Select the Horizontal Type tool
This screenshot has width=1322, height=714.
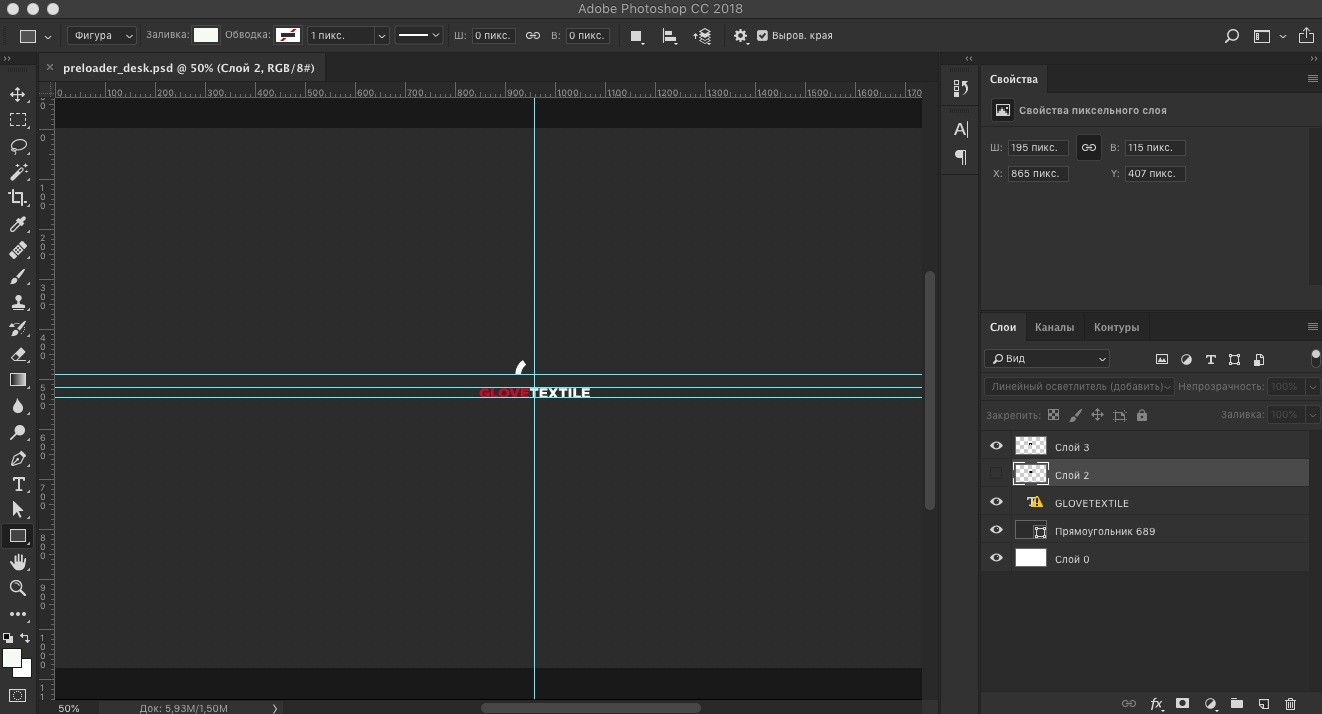point(18,484)
